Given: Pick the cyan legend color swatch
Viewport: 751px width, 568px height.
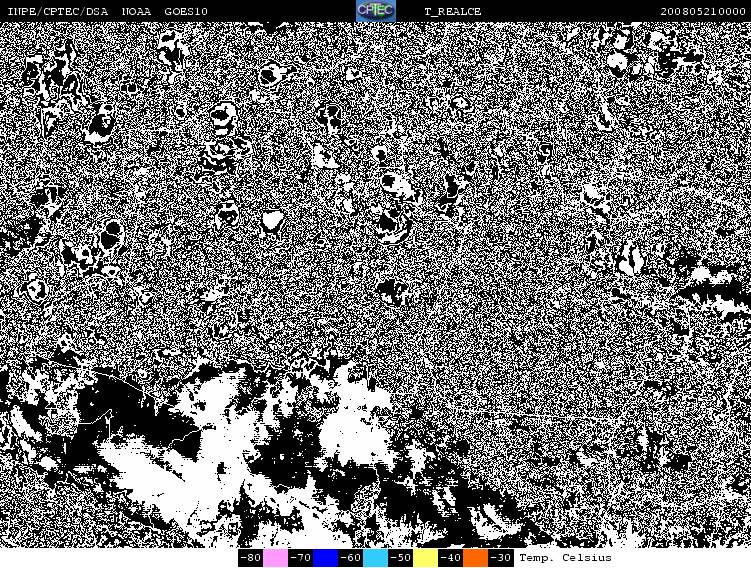Looking at the screenshot, I should (x=375, y=558).
